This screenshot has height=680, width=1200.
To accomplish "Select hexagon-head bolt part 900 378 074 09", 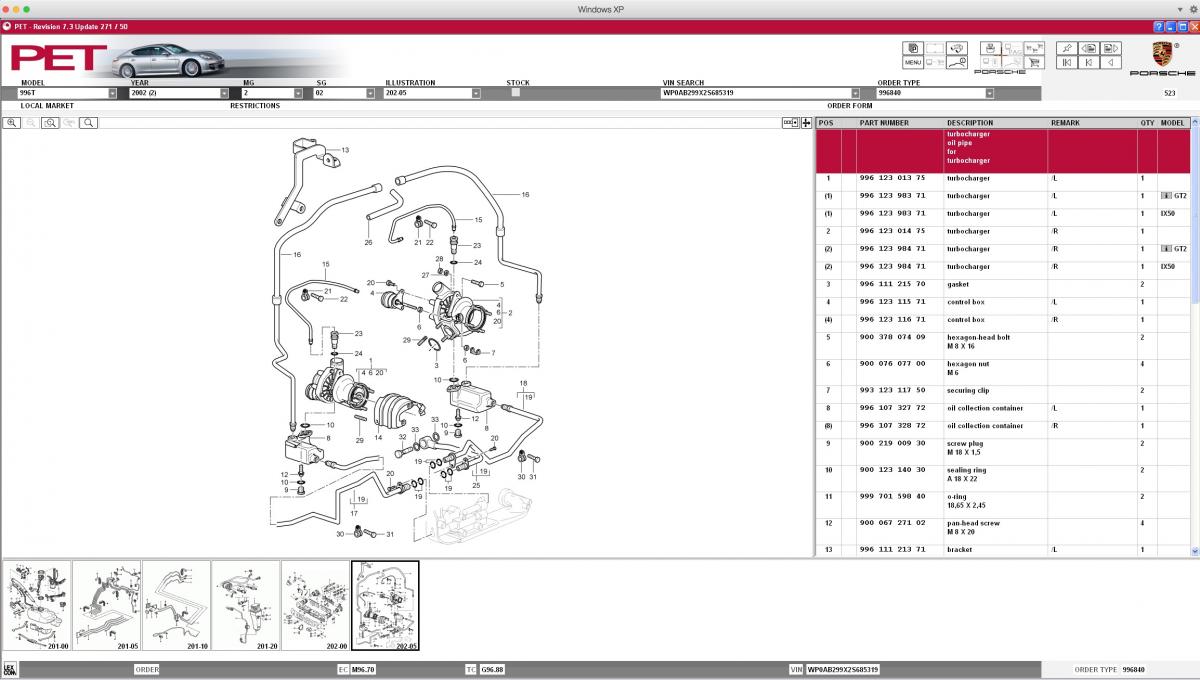I will (x=892, y=337).
